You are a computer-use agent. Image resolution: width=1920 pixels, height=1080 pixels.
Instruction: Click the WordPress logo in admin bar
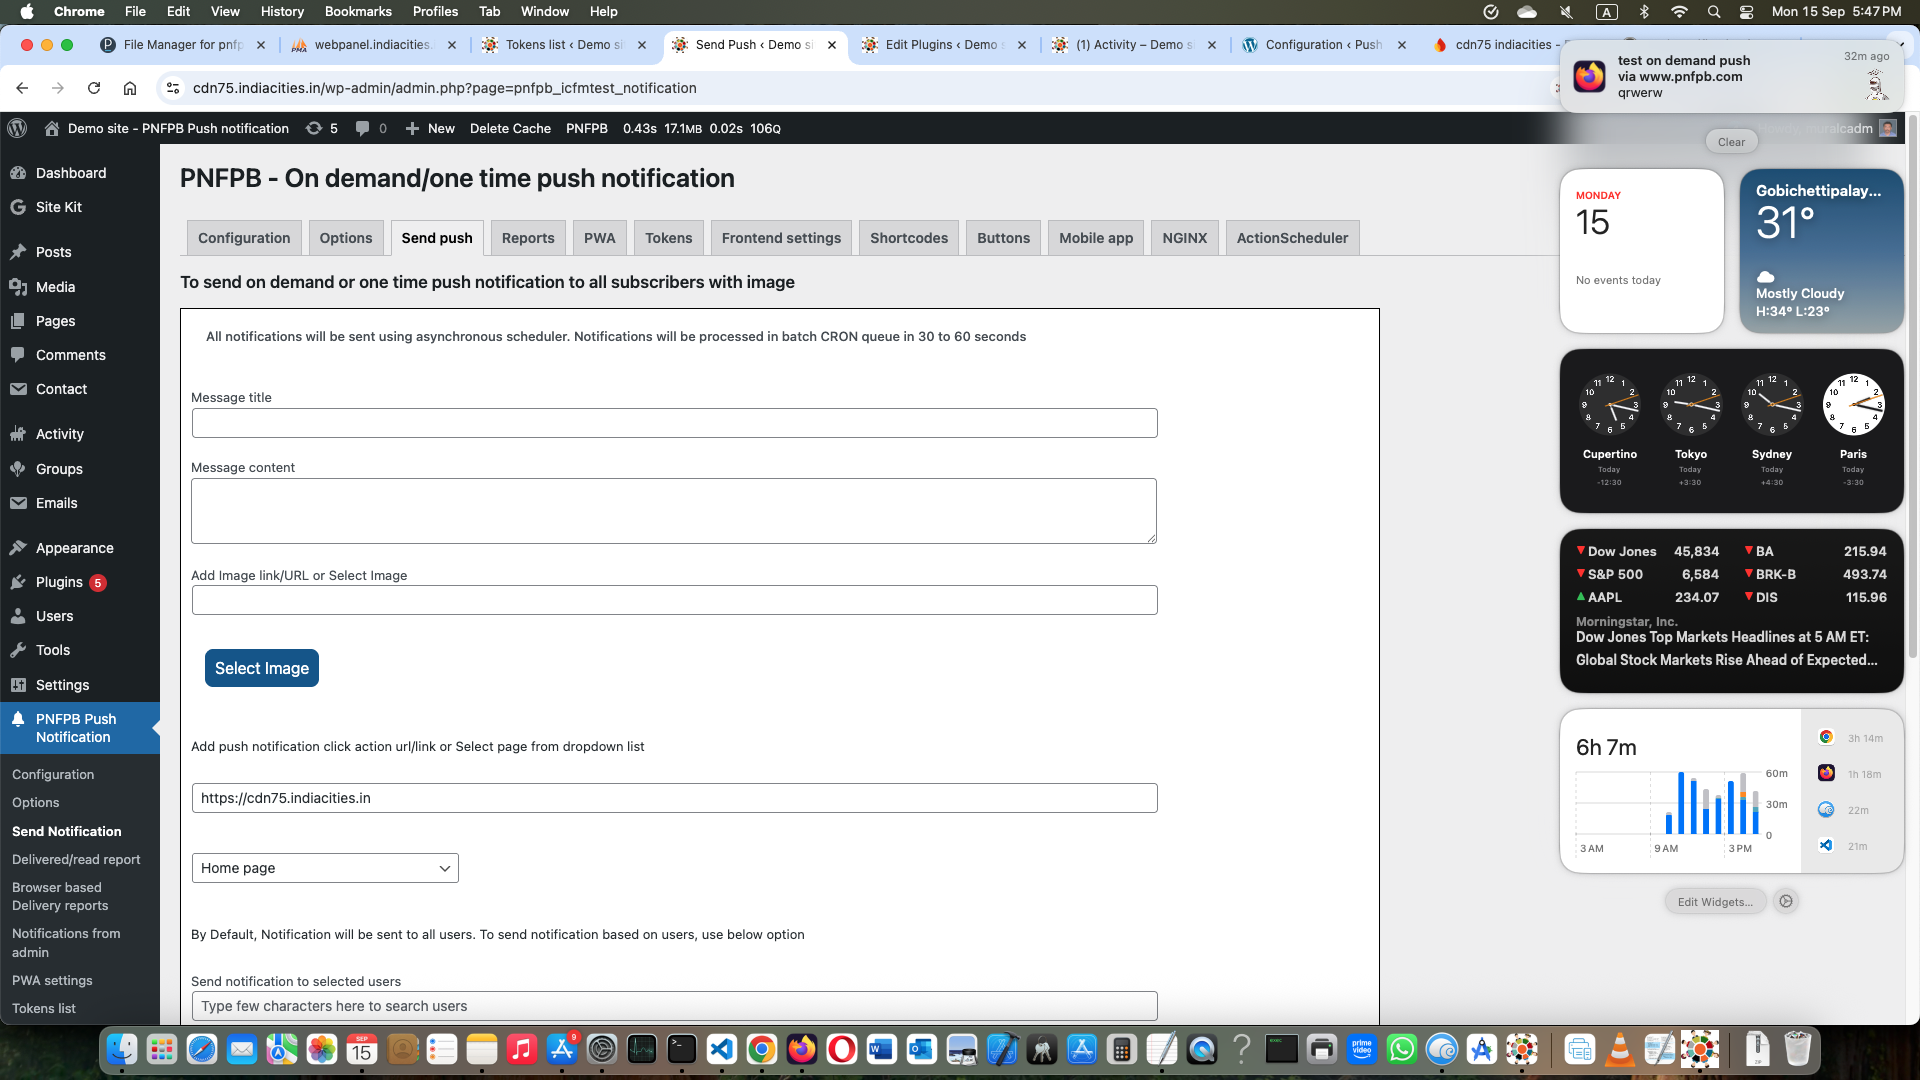pyautogui.click(x=17, y=128)
